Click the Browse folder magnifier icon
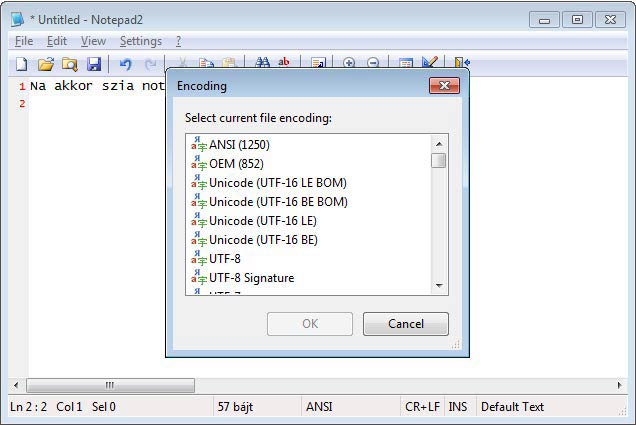The height and width of the screenshot is (425, 636). pos(70,64)
